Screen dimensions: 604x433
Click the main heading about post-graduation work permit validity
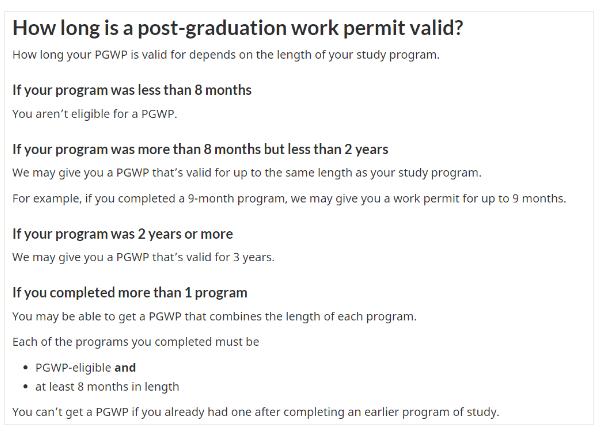pyautogui.click(x=237, y=28)
